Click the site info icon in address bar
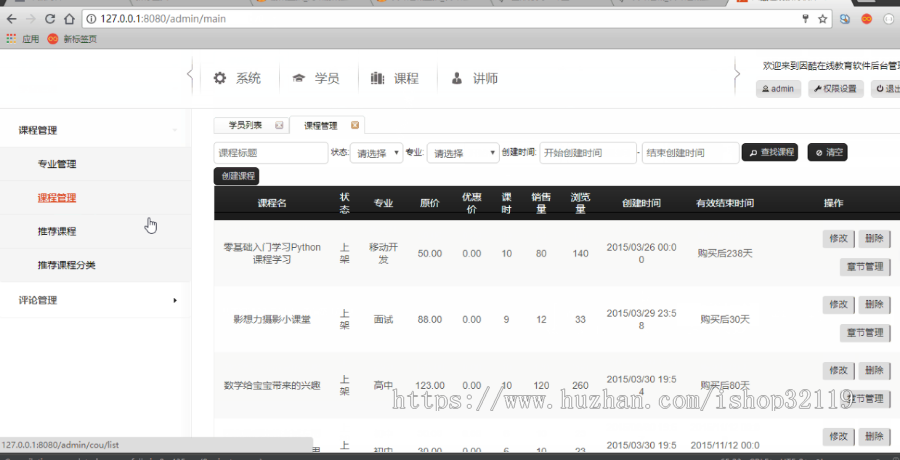Image resolution: width=900 pixels, height=460 pixels. pyautogui.click(x=91, y=19)
